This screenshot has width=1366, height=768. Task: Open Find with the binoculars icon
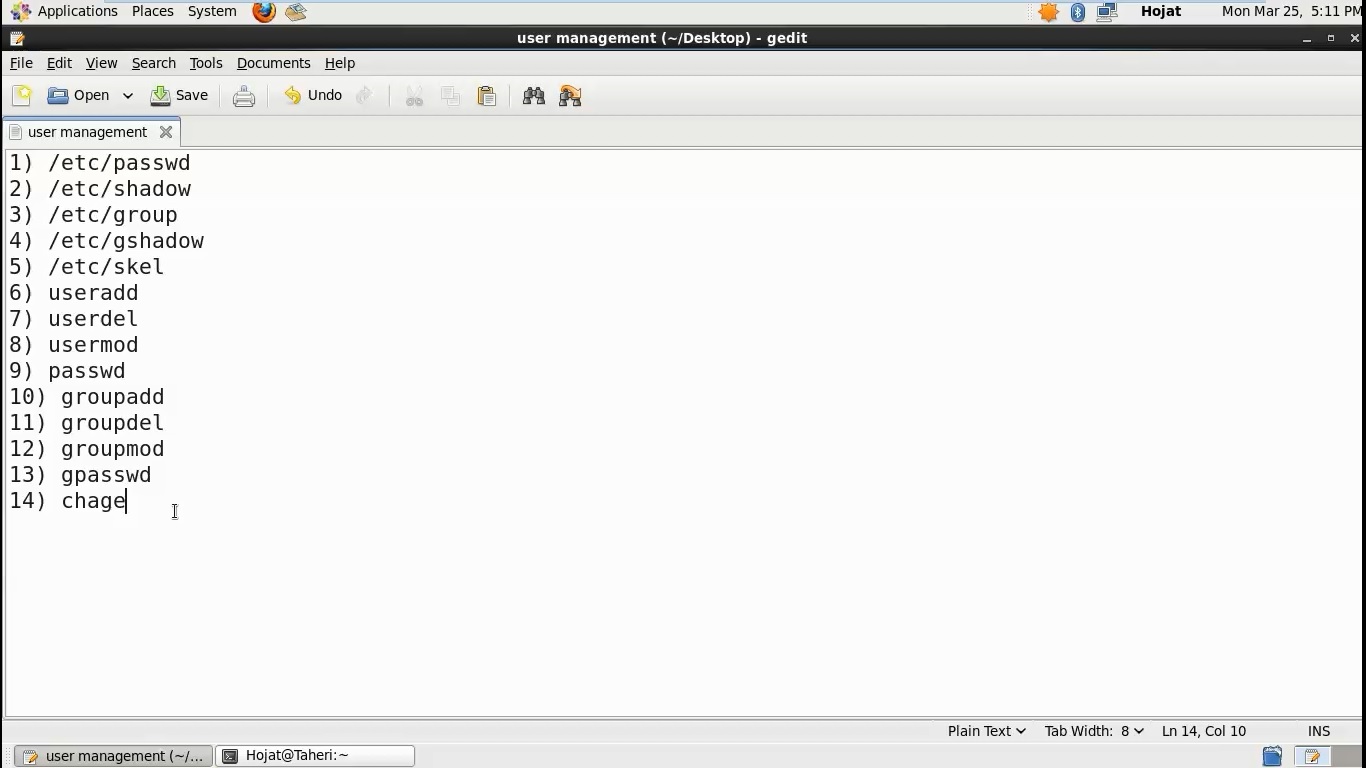[x=534, y=96]
